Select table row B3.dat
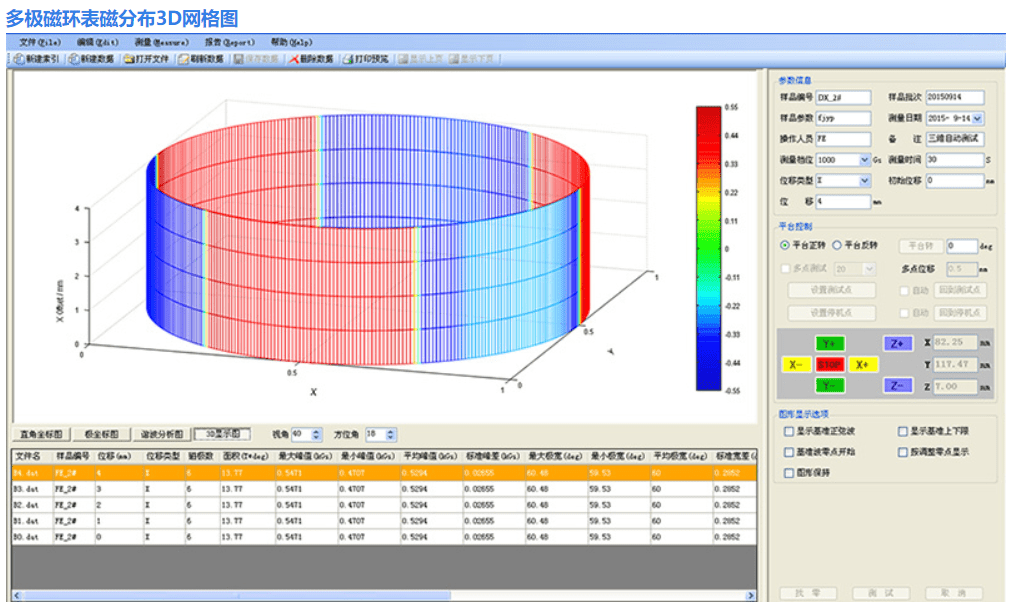This screenshot has width=1014, height=609. [x=384, y=489]
